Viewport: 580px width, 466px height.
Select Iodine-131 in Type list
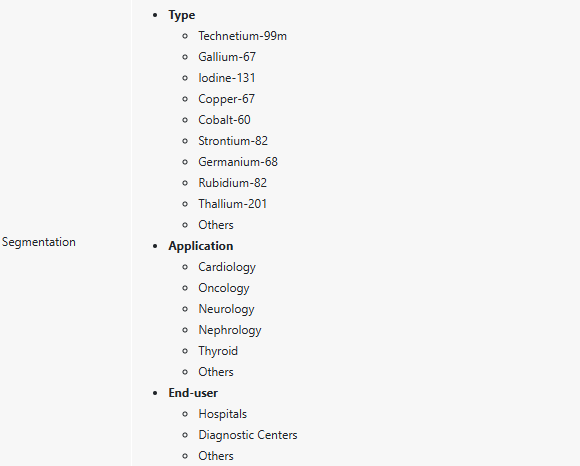227,78
